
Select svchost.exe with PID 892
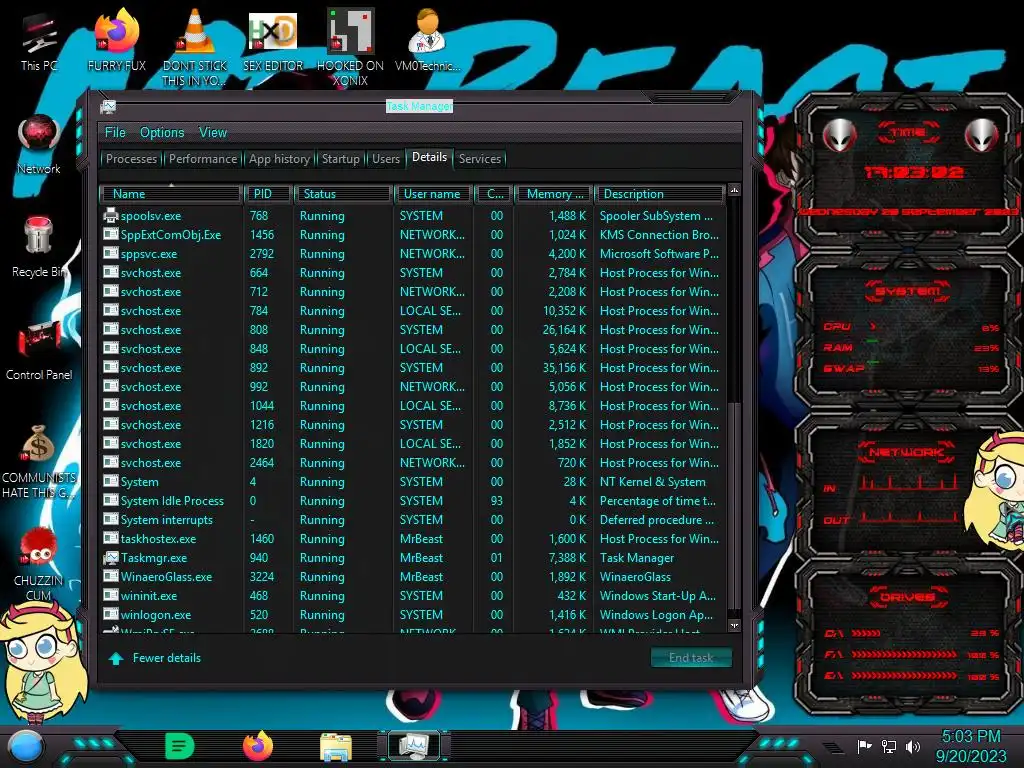[x=413, y=368]
